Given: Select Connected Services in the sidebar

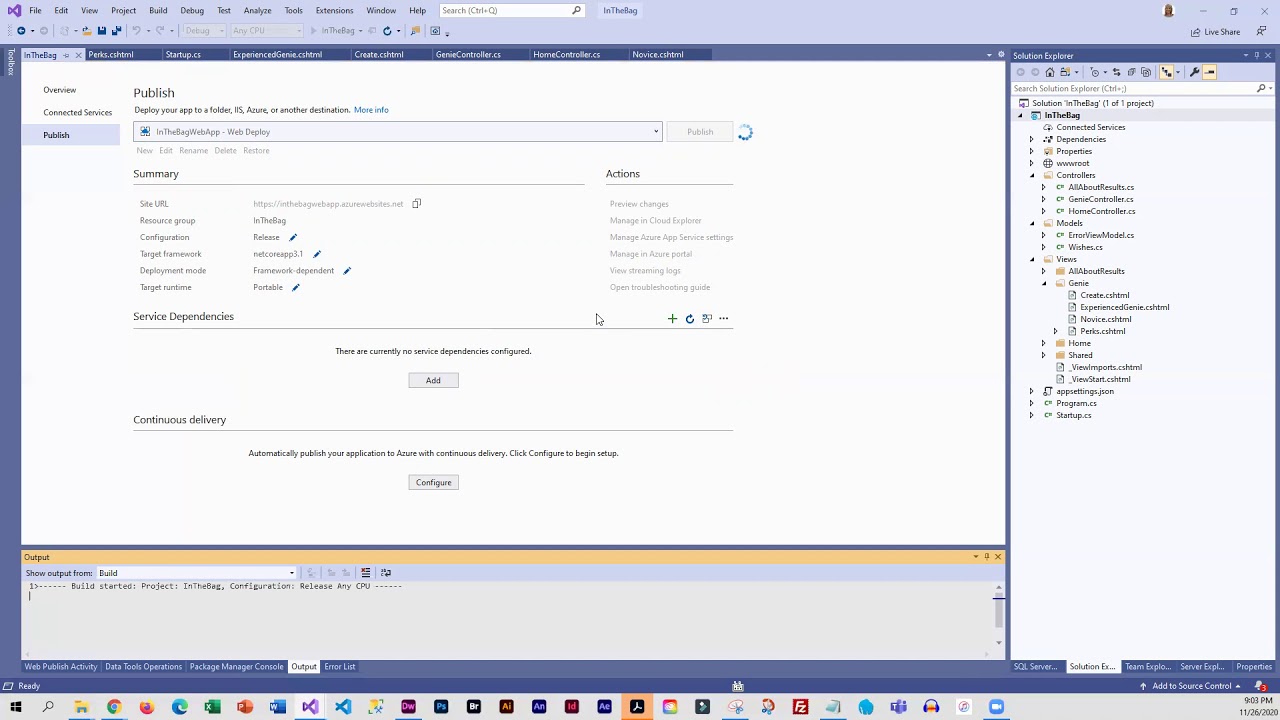Looking at the screenshot, I should click(x=77, y=112).
